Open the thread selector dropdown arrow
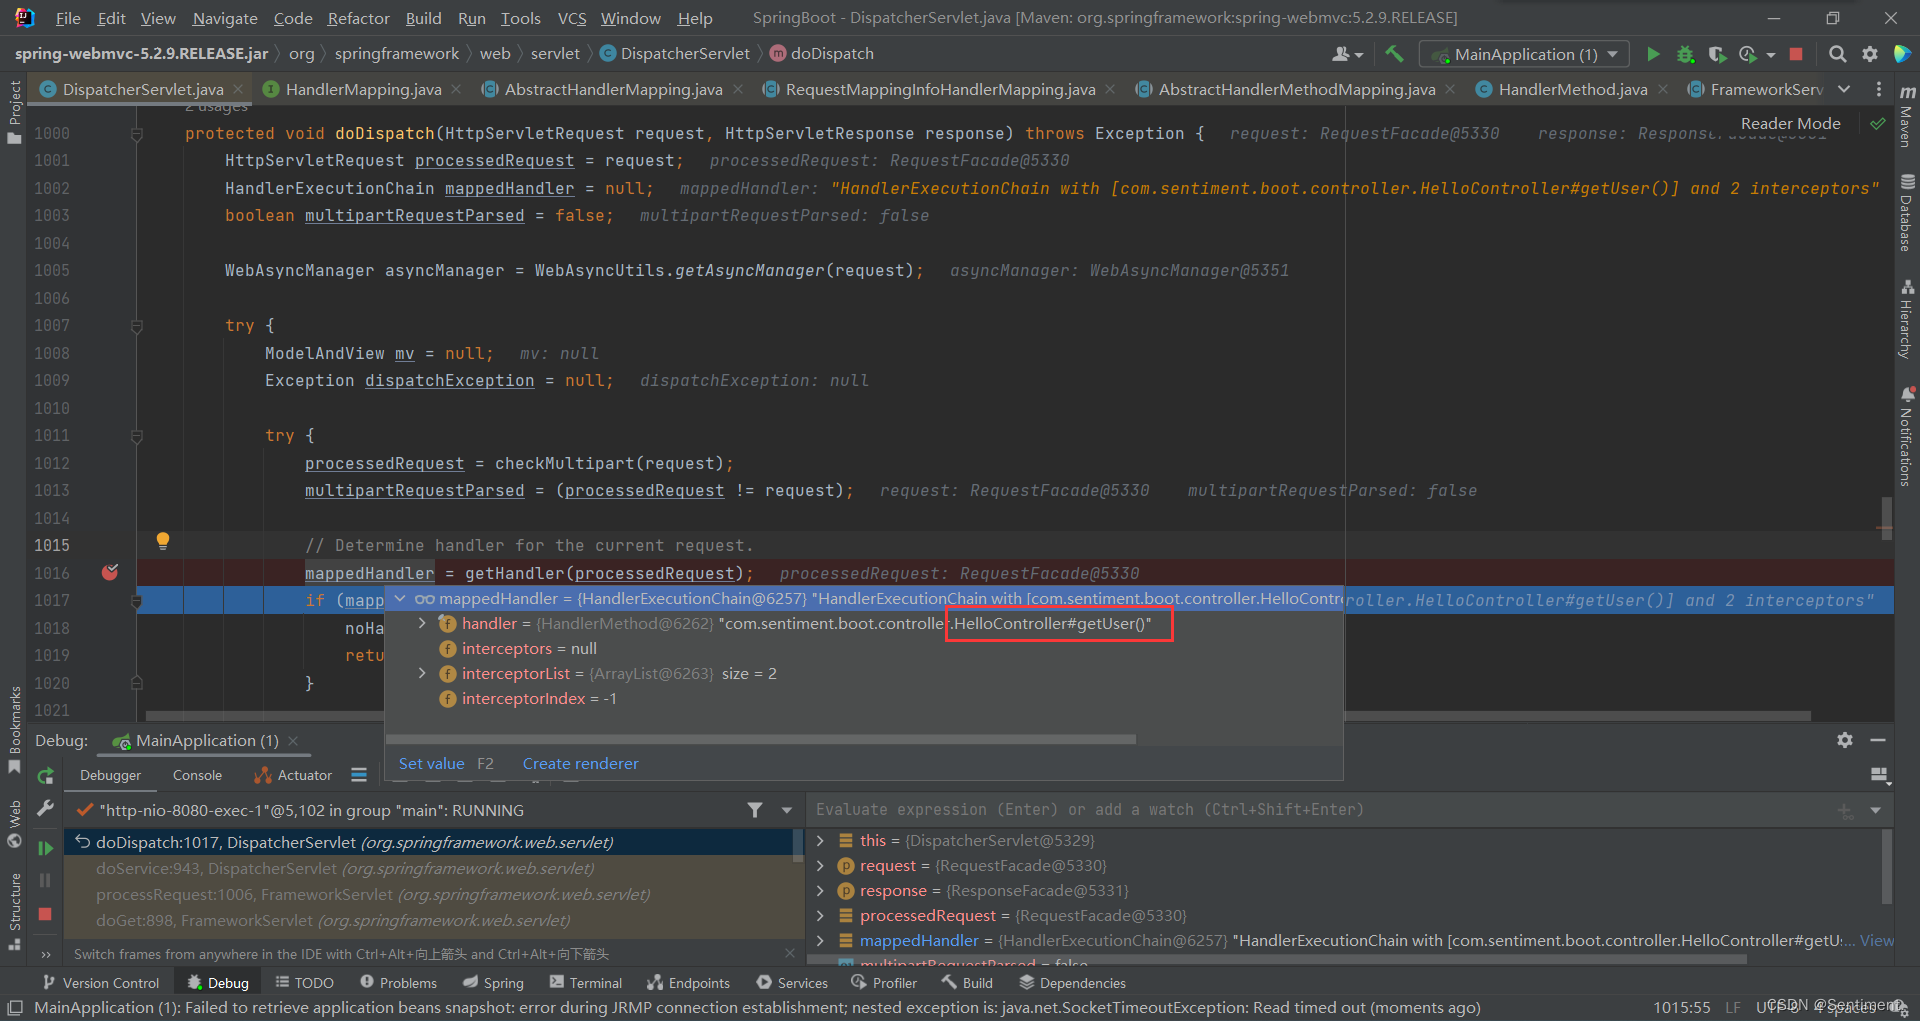Viewport: 1920px width, 1021px height. [x=787, y=810]
